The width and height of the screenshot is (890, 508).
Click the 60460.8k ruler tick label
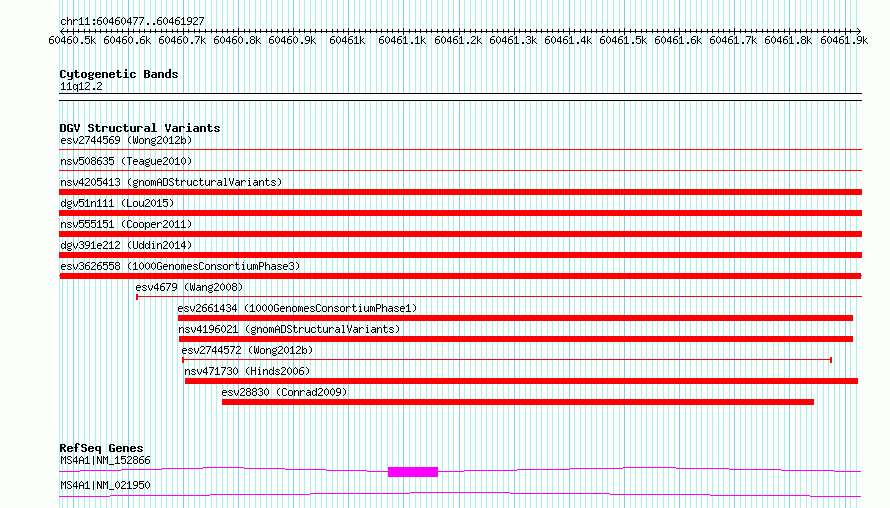(237, 40)
